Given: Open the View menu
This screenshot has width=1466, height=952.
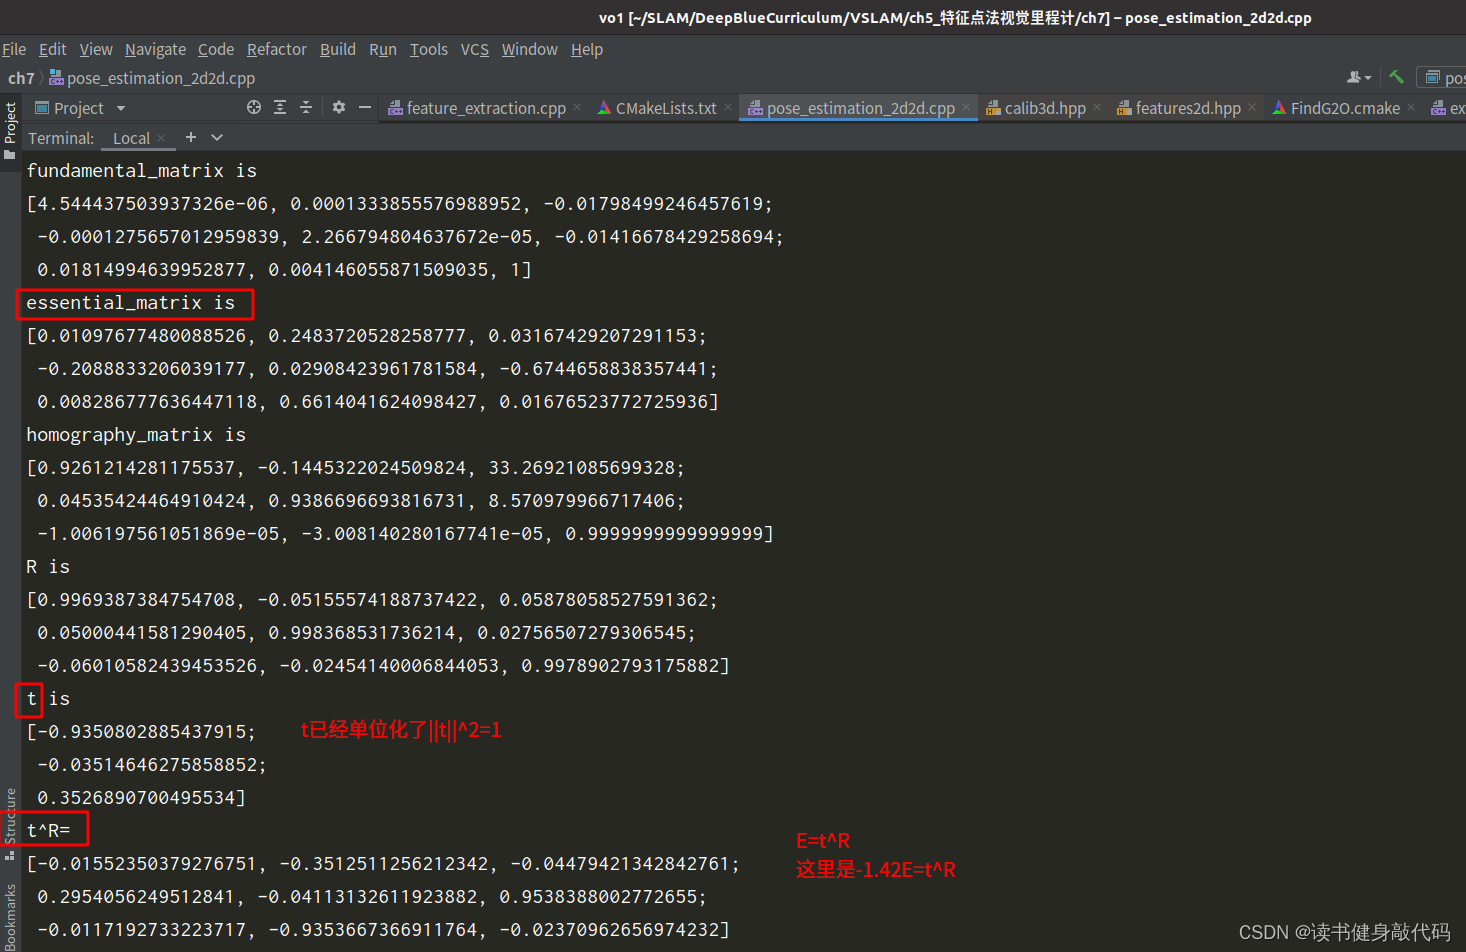Looking at the screenshot, I should 96,49.
